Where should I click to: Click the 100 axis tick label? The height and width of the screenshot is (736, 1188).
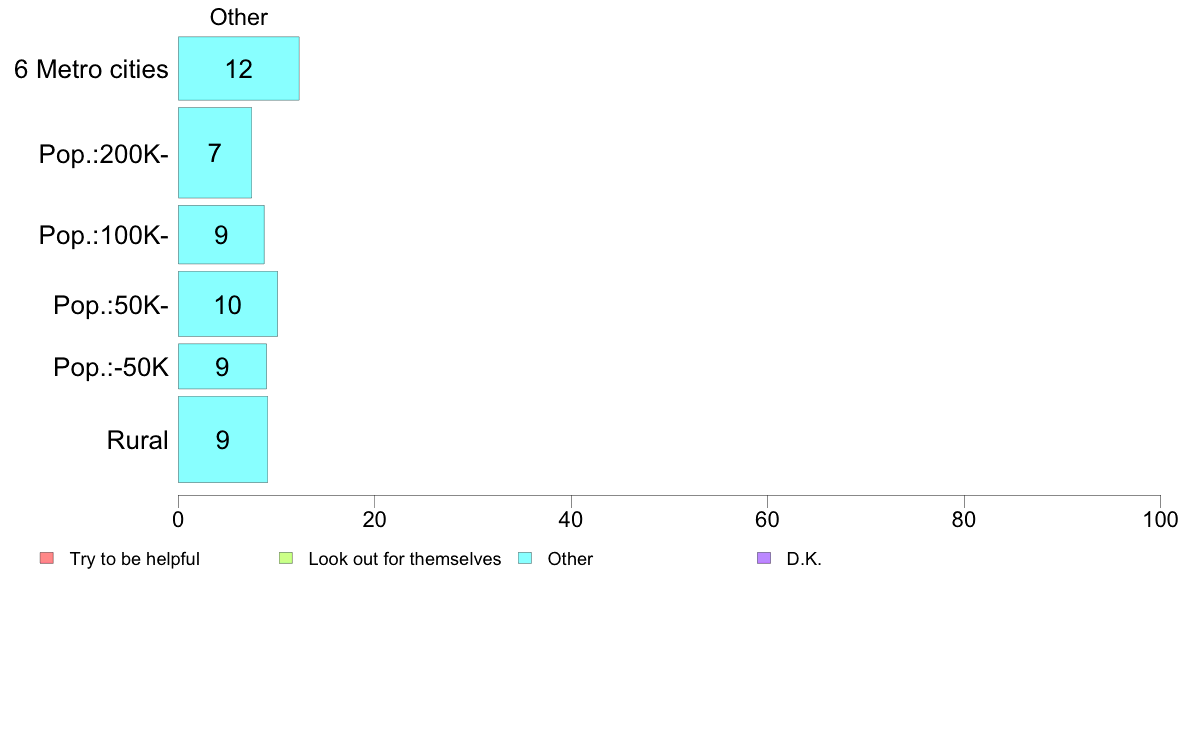[1160, 519]
